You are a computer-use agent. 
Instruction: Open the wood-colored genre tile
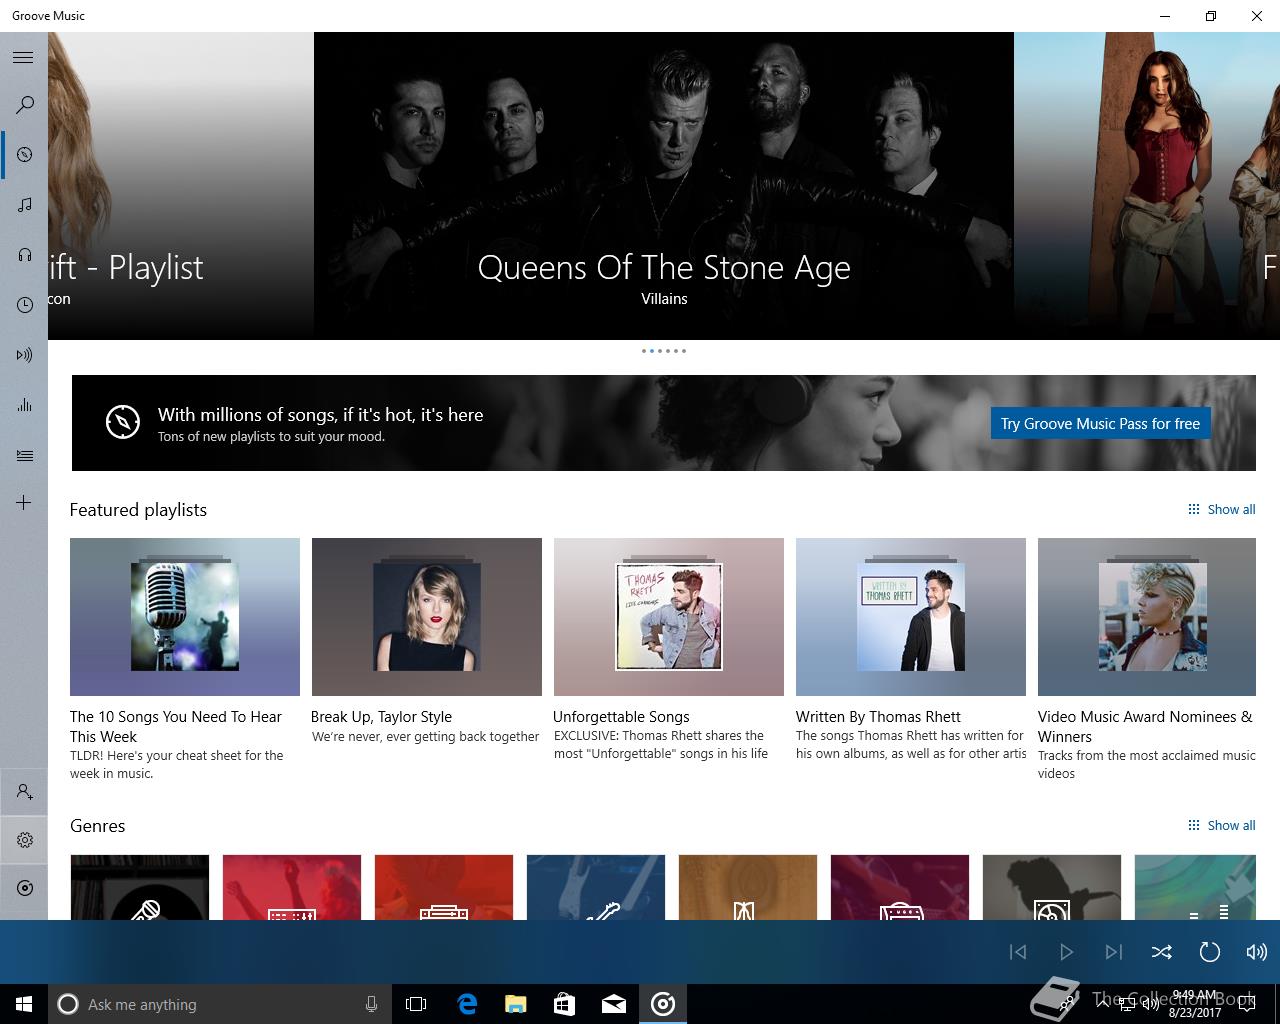pos(748,887)
